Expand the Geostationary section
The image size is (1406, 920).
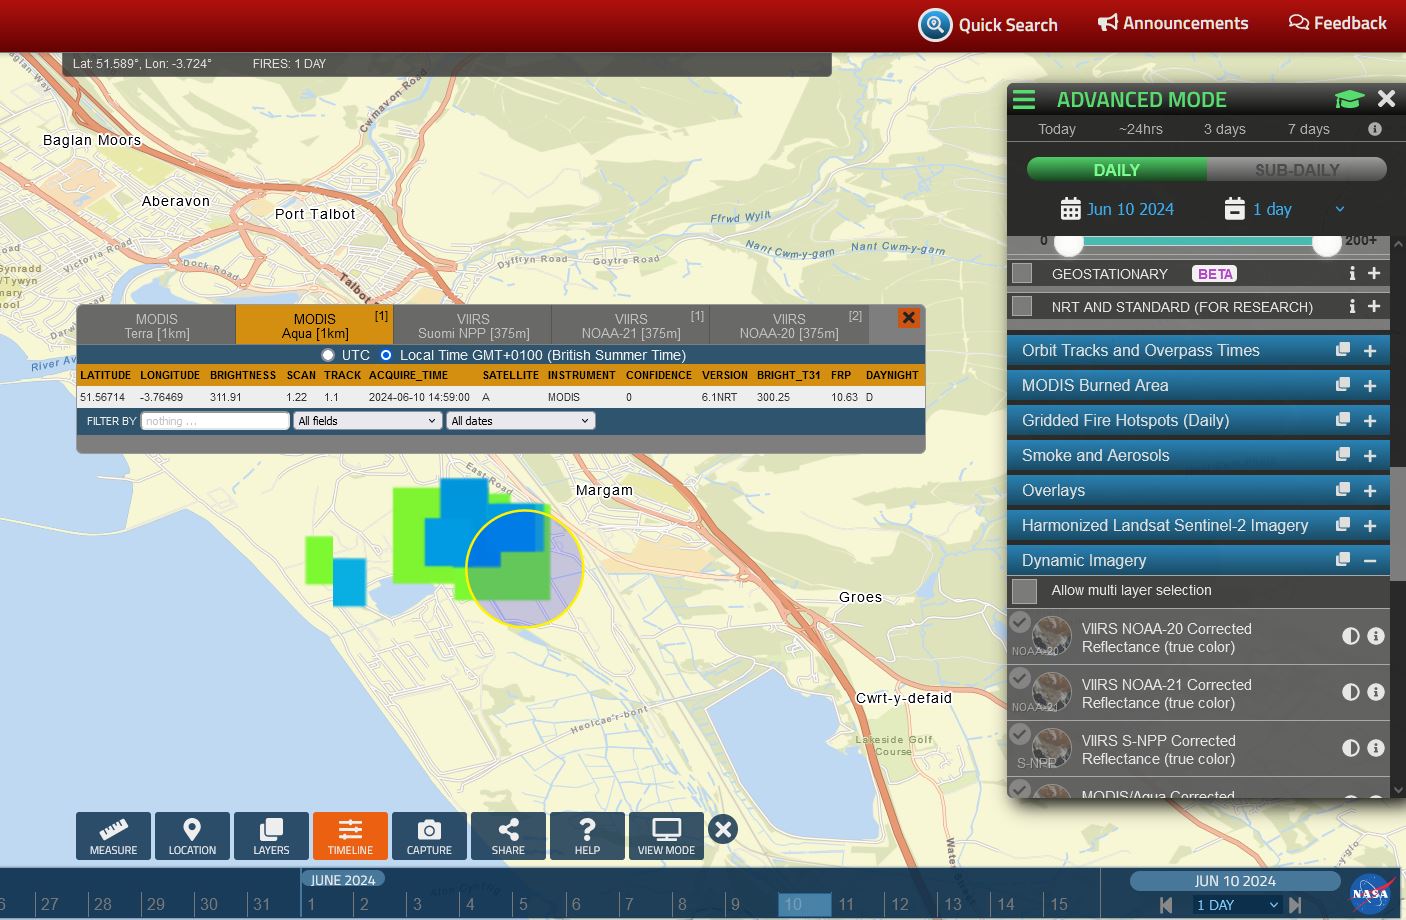point(1374,273)
